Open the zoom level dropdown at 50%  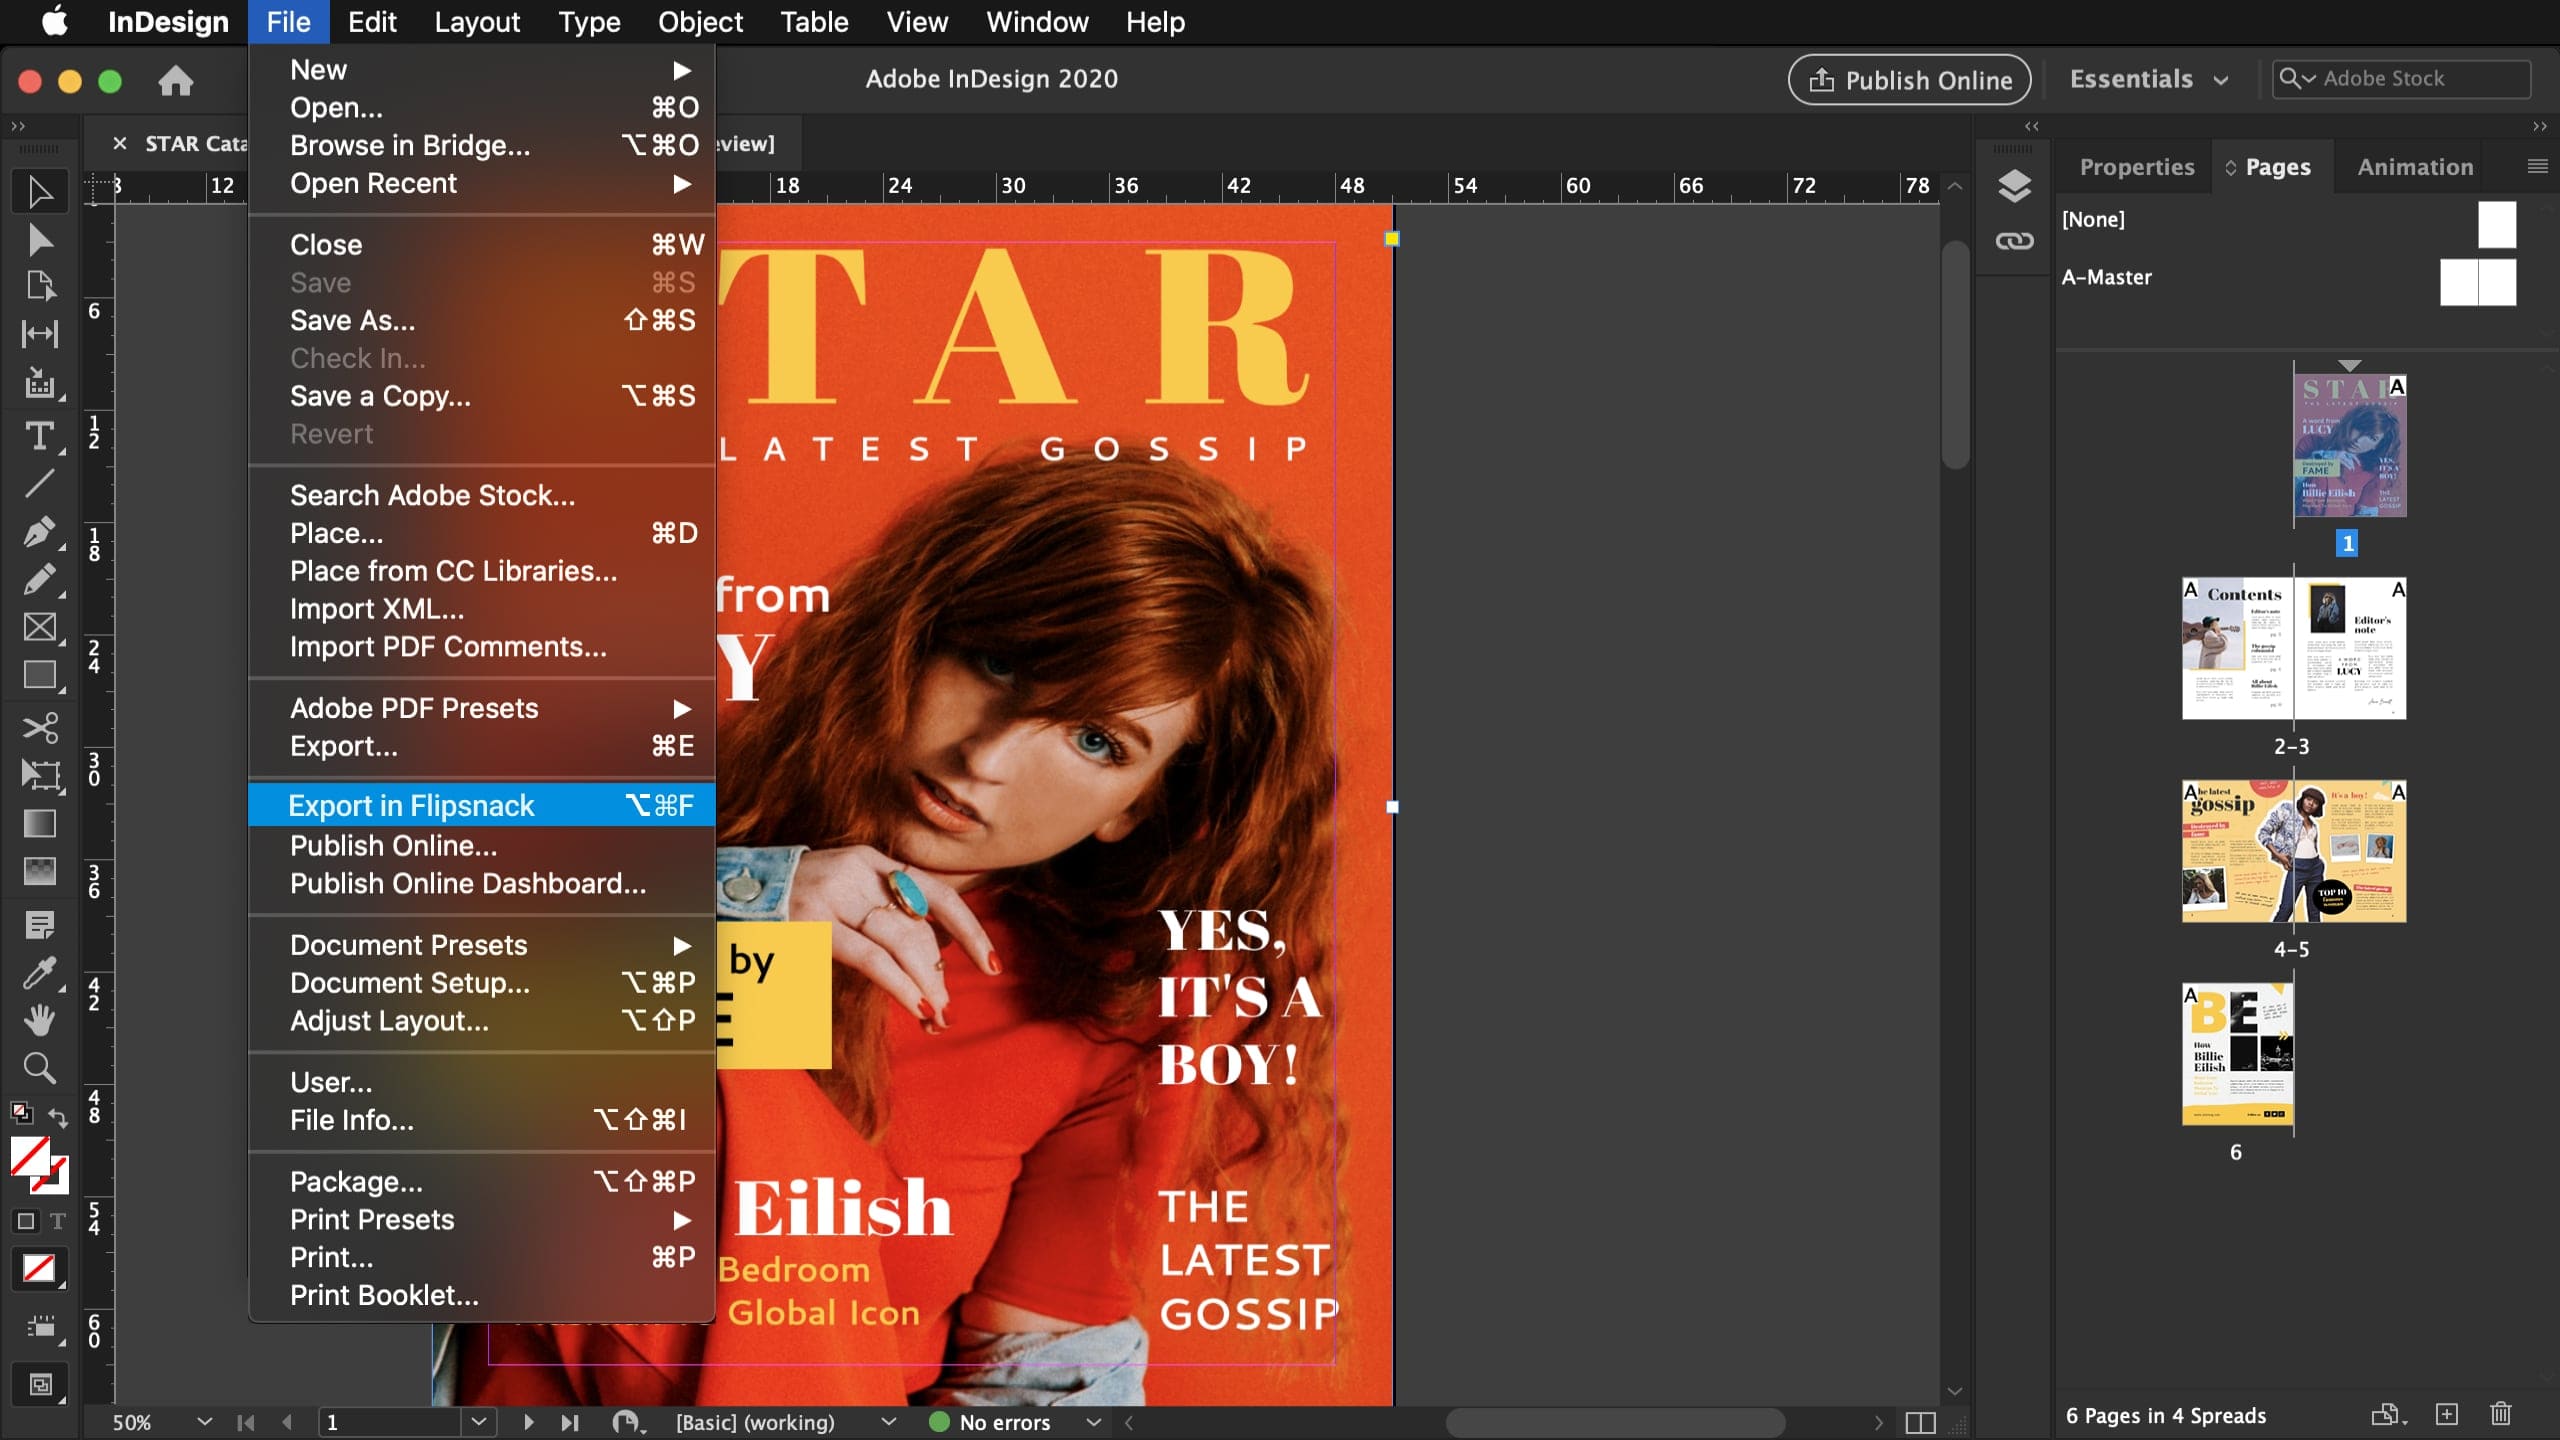coord(204,1422)
